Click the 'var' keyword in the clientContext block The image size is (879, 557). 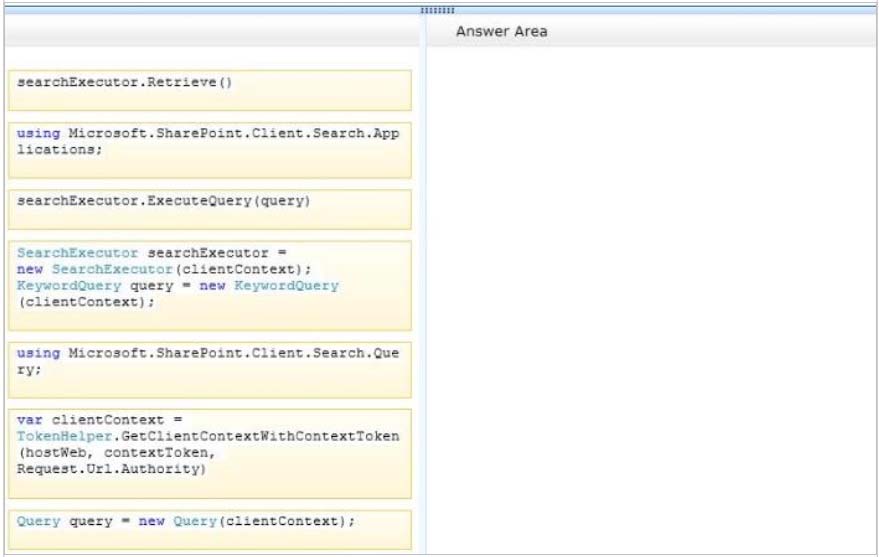(x=30, y=420)
